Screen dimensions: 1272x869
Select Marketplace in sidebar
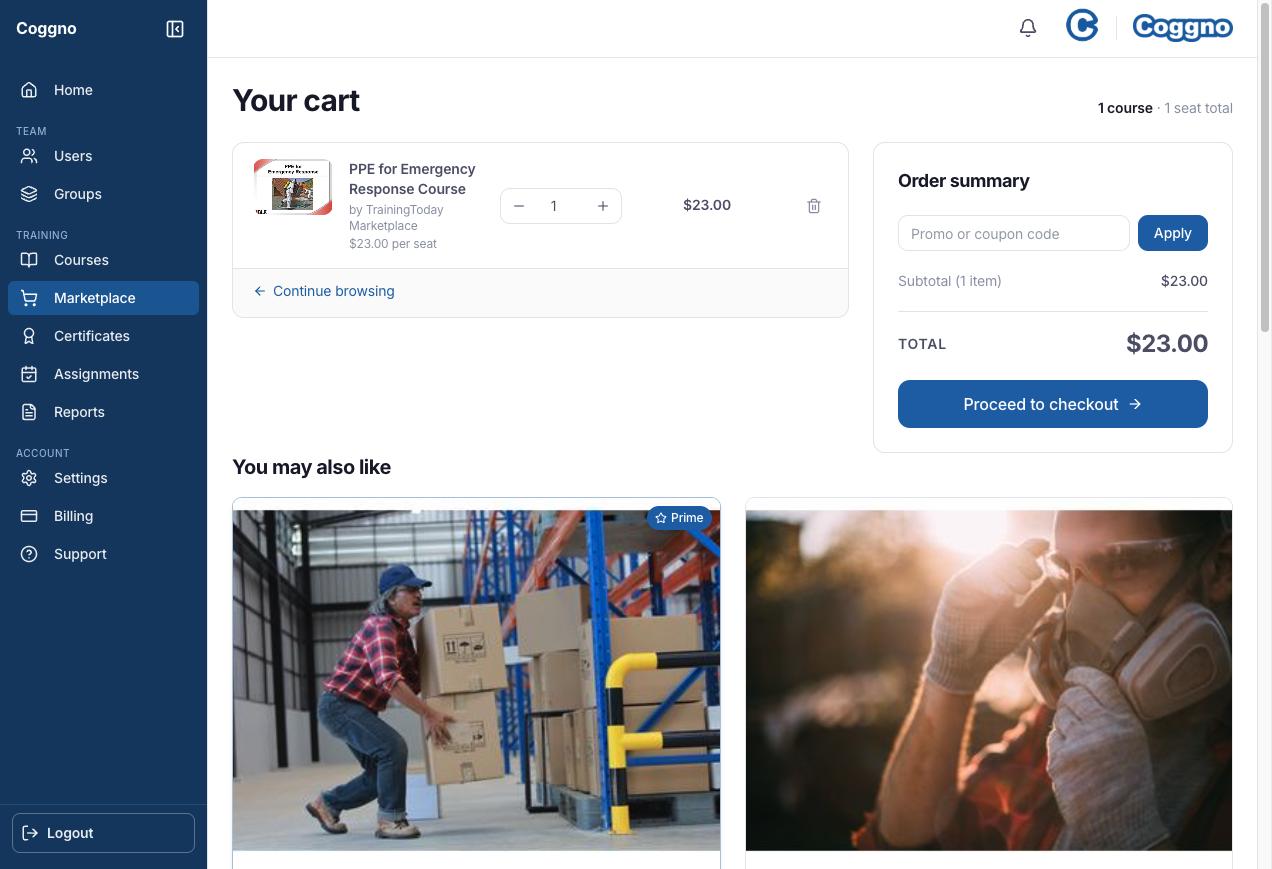pos(103,298)
